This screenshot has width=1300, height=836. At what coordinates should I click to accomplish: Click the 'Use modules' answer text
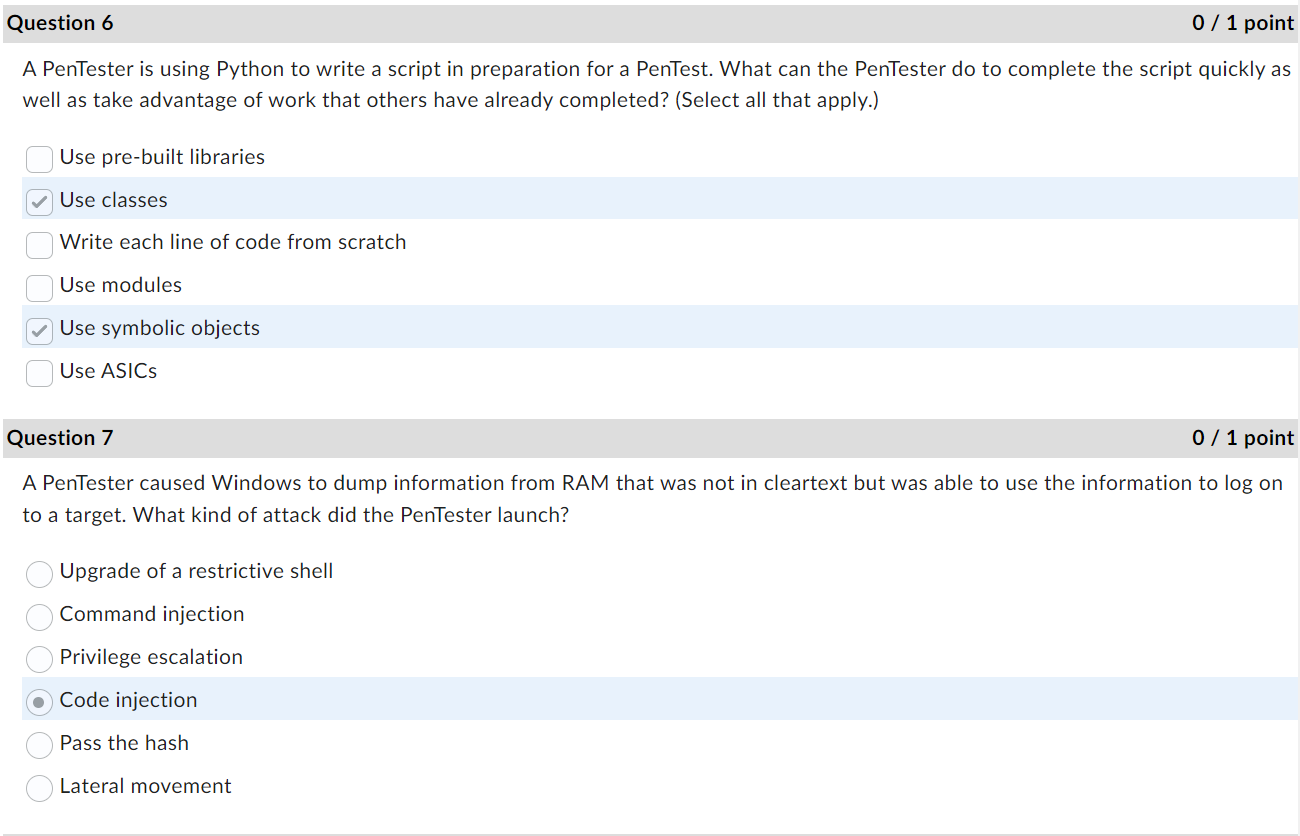[x=121, y=285]
